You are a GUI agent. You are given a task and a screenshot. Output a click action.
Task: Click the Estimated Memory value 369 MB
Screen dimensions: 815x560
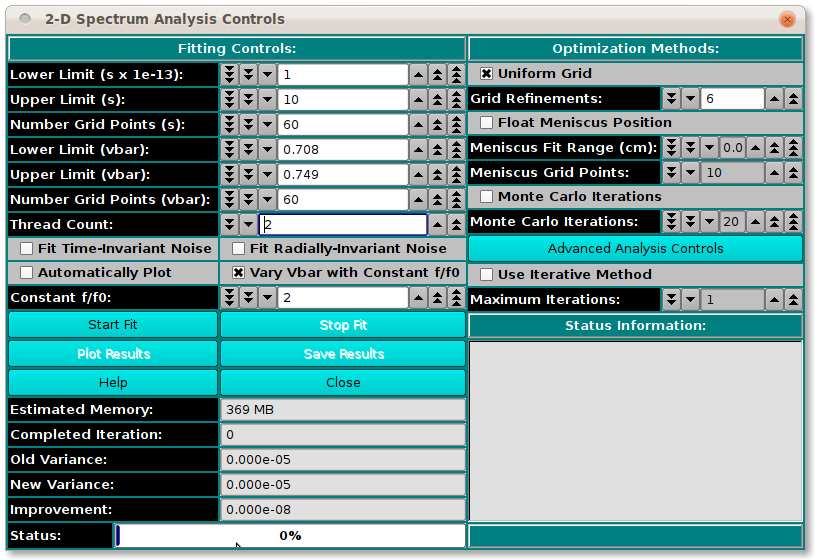[343, 410]
